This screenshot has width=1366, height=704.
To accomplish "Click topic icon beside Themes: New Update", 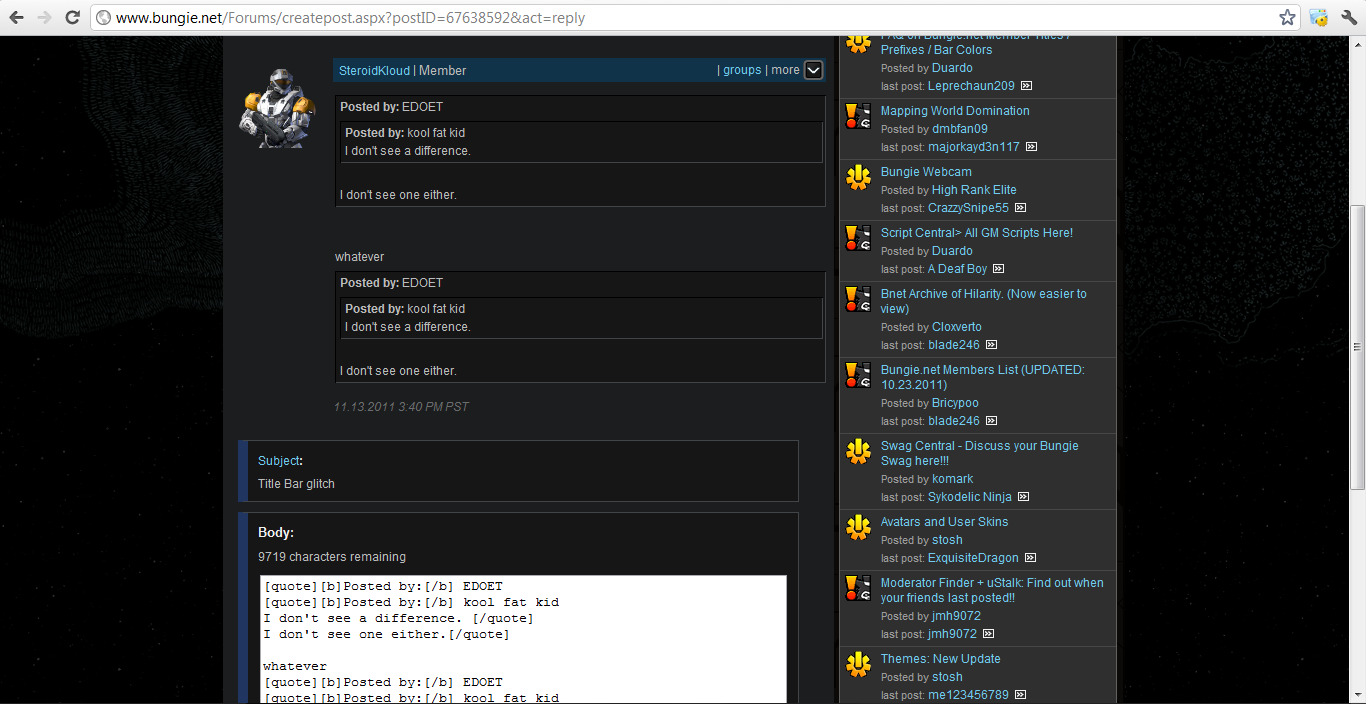I will (858, 664).
